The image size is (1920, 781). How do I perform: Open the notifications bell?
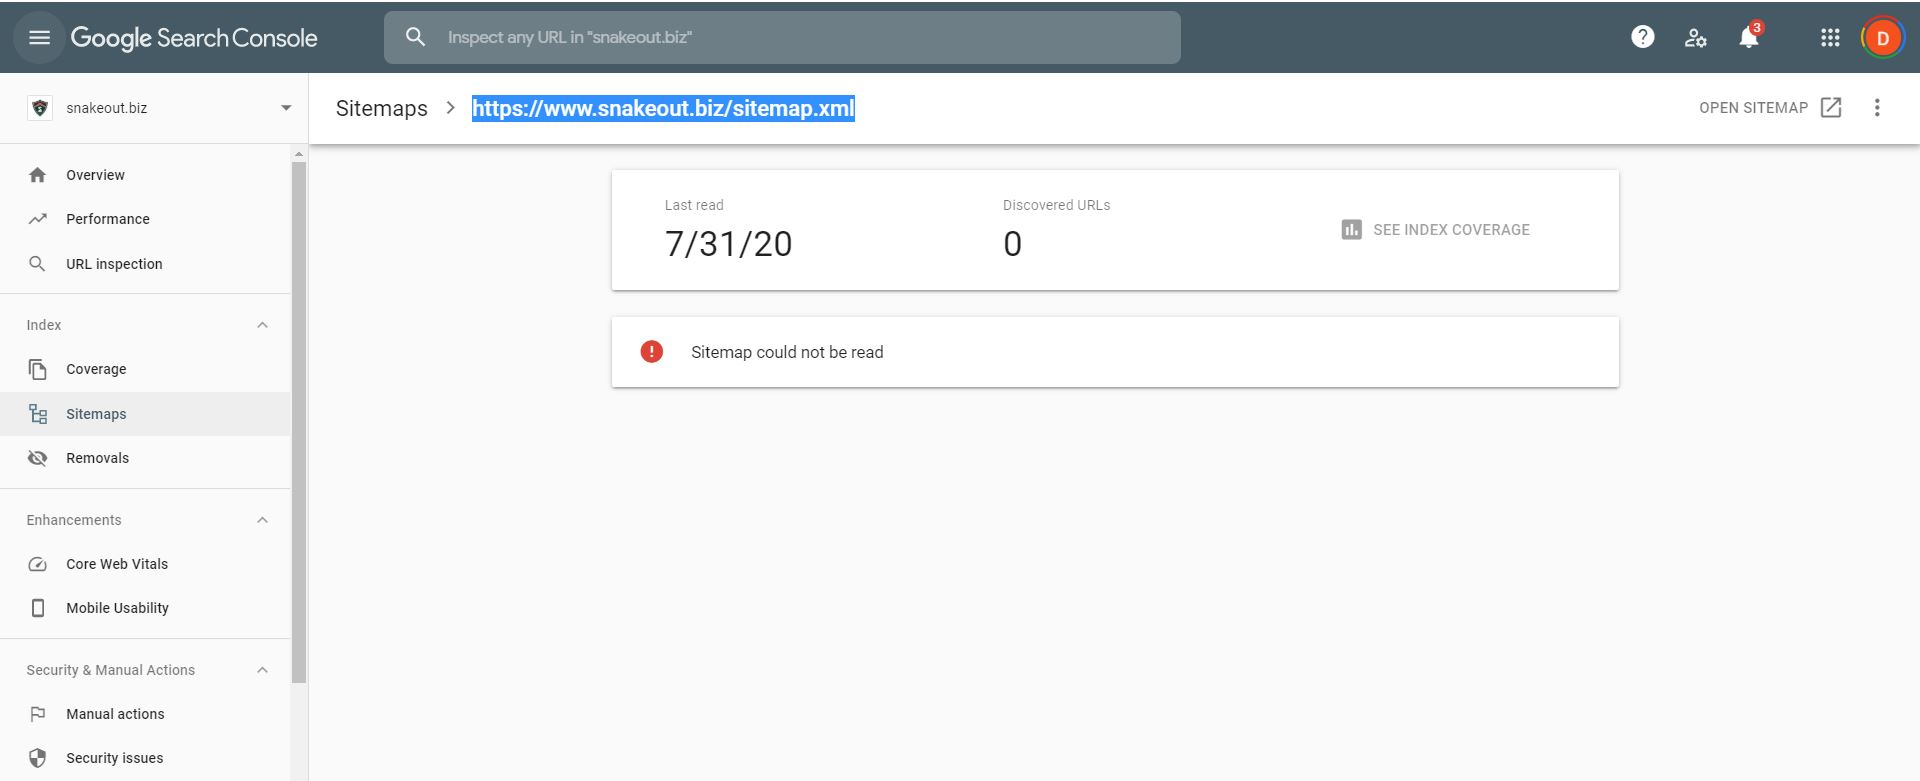pos(1749,37)
